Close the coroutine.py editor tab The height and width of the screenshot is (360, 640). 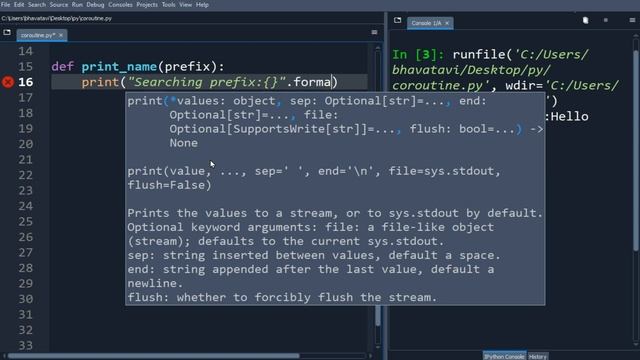point(61,35)
